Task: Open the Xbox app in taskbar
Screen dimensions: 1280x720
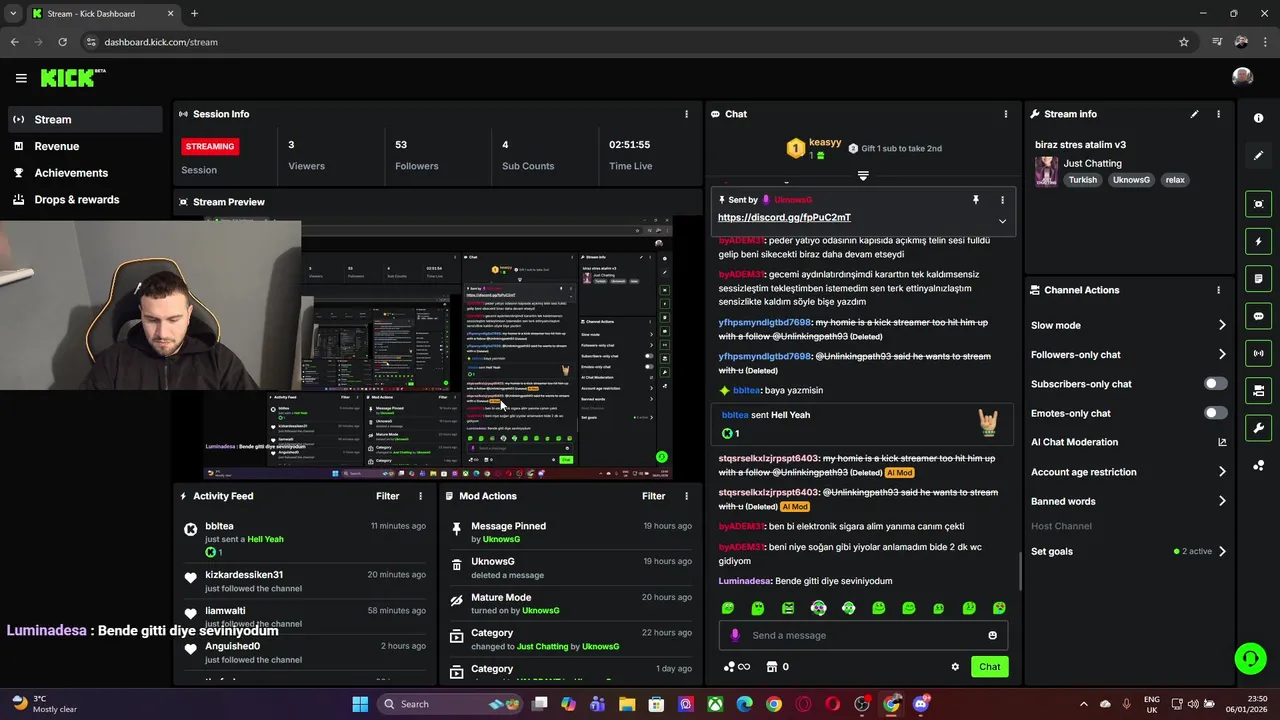Action: point(715,704)
